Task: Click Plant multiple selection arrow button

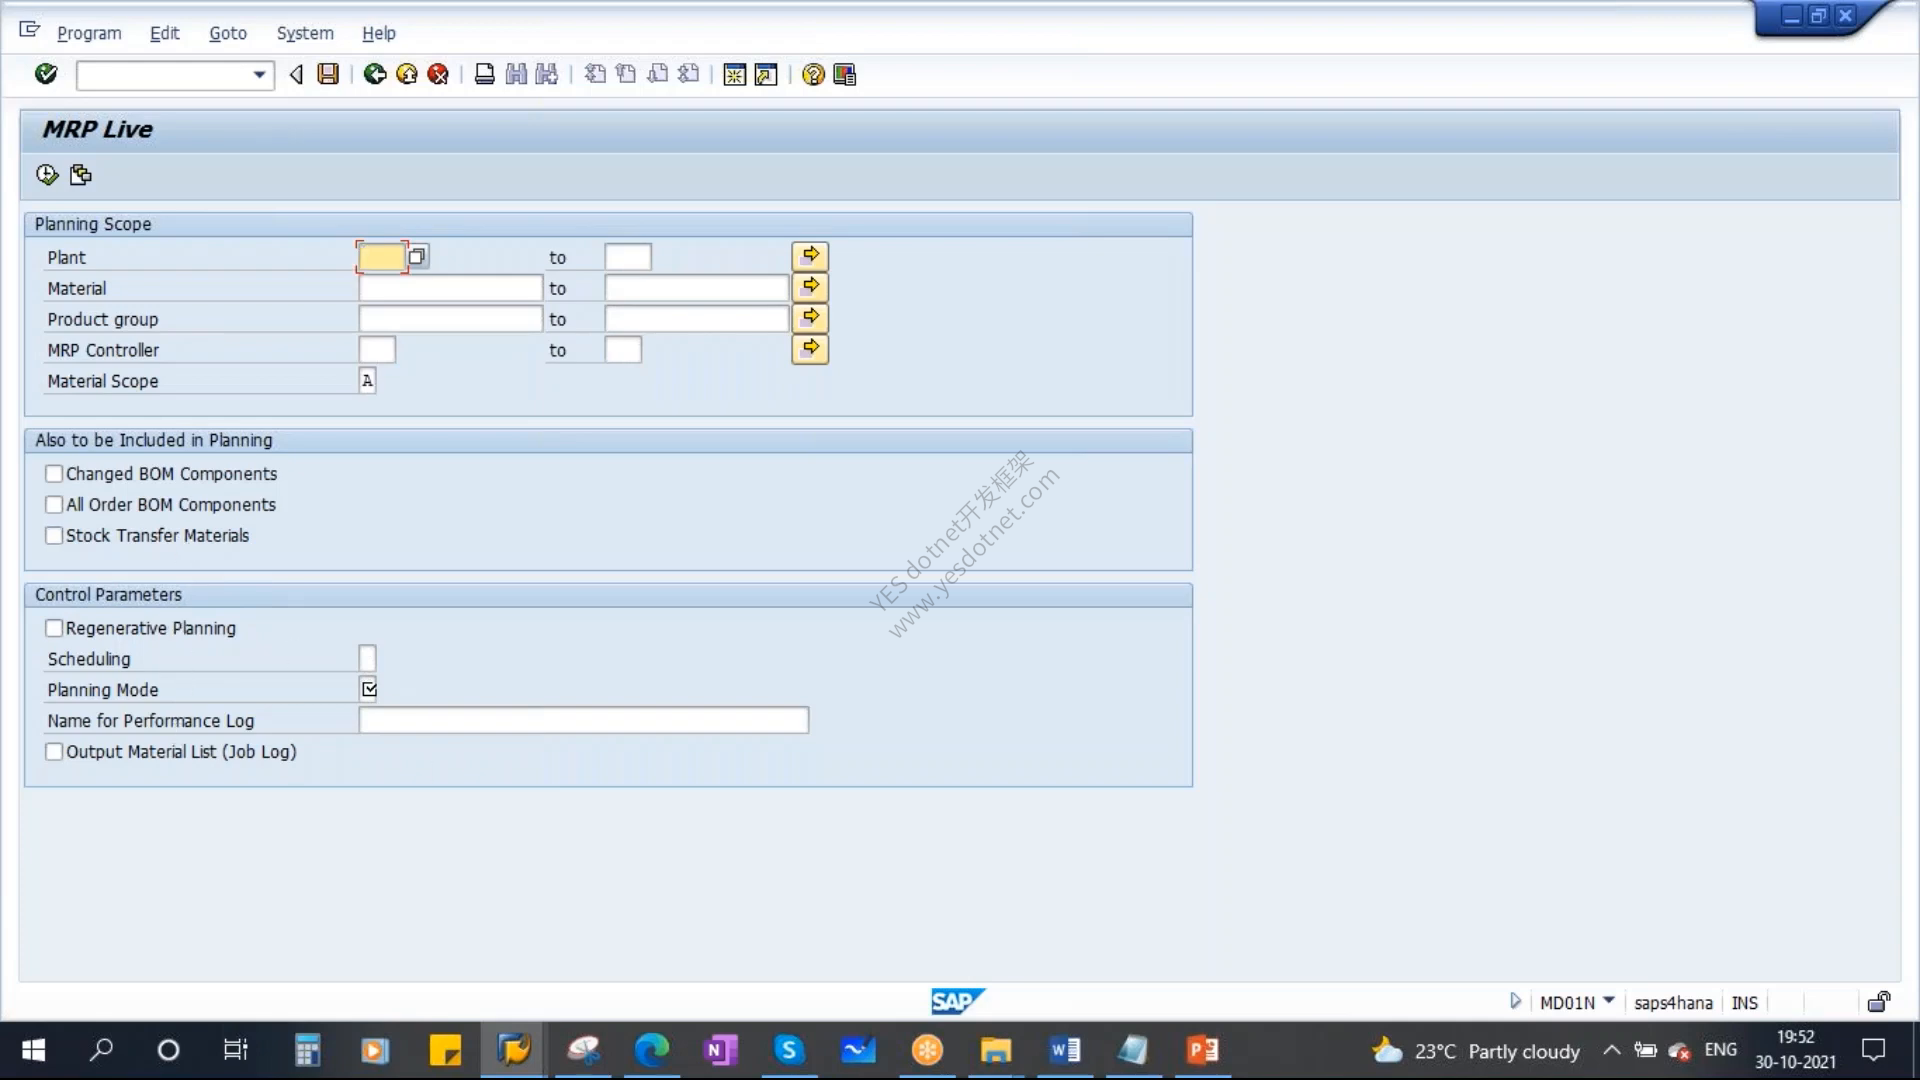Action: tap(810, 255)
